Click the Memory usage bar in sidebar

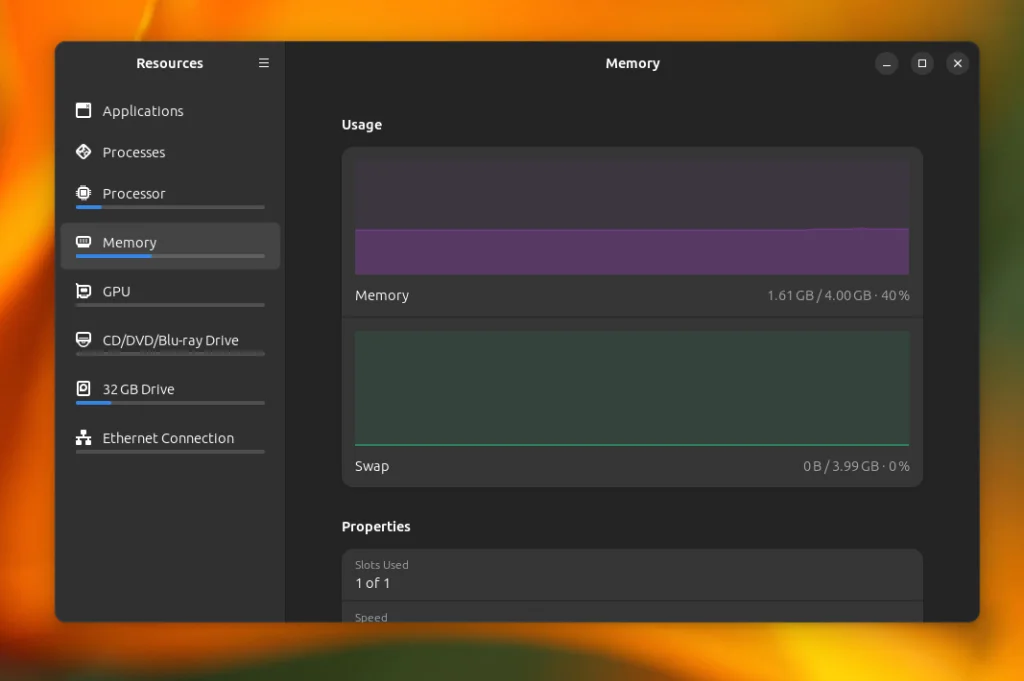tap(170, 256)
